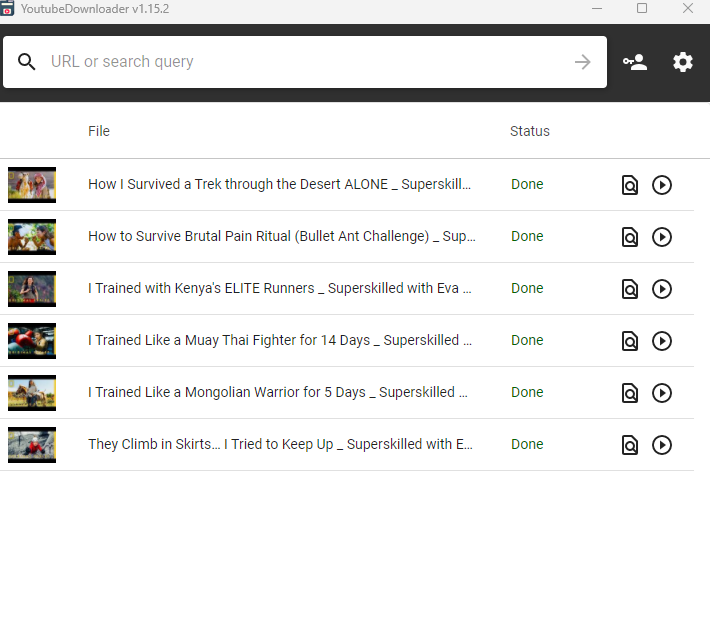Screen dimensions: 710x637
Task: Open the authentication (key and person) icon
Action: pos(635,62)
